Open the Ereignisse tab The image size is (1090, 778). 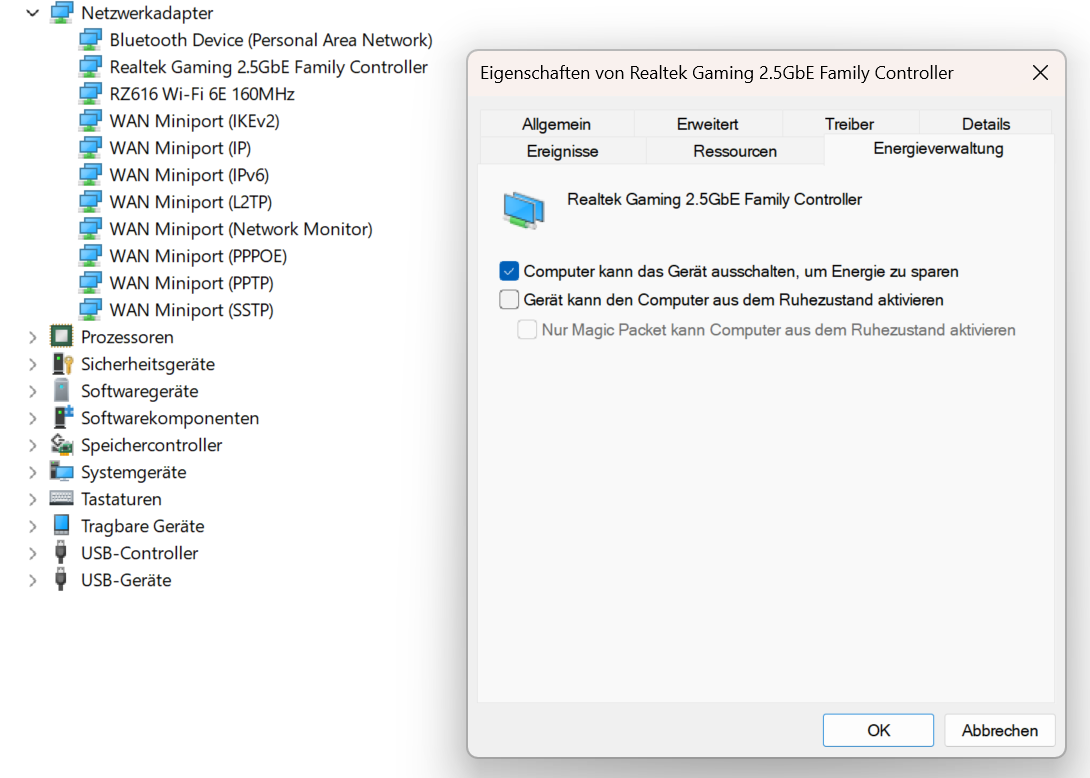[x=562, y=151]
